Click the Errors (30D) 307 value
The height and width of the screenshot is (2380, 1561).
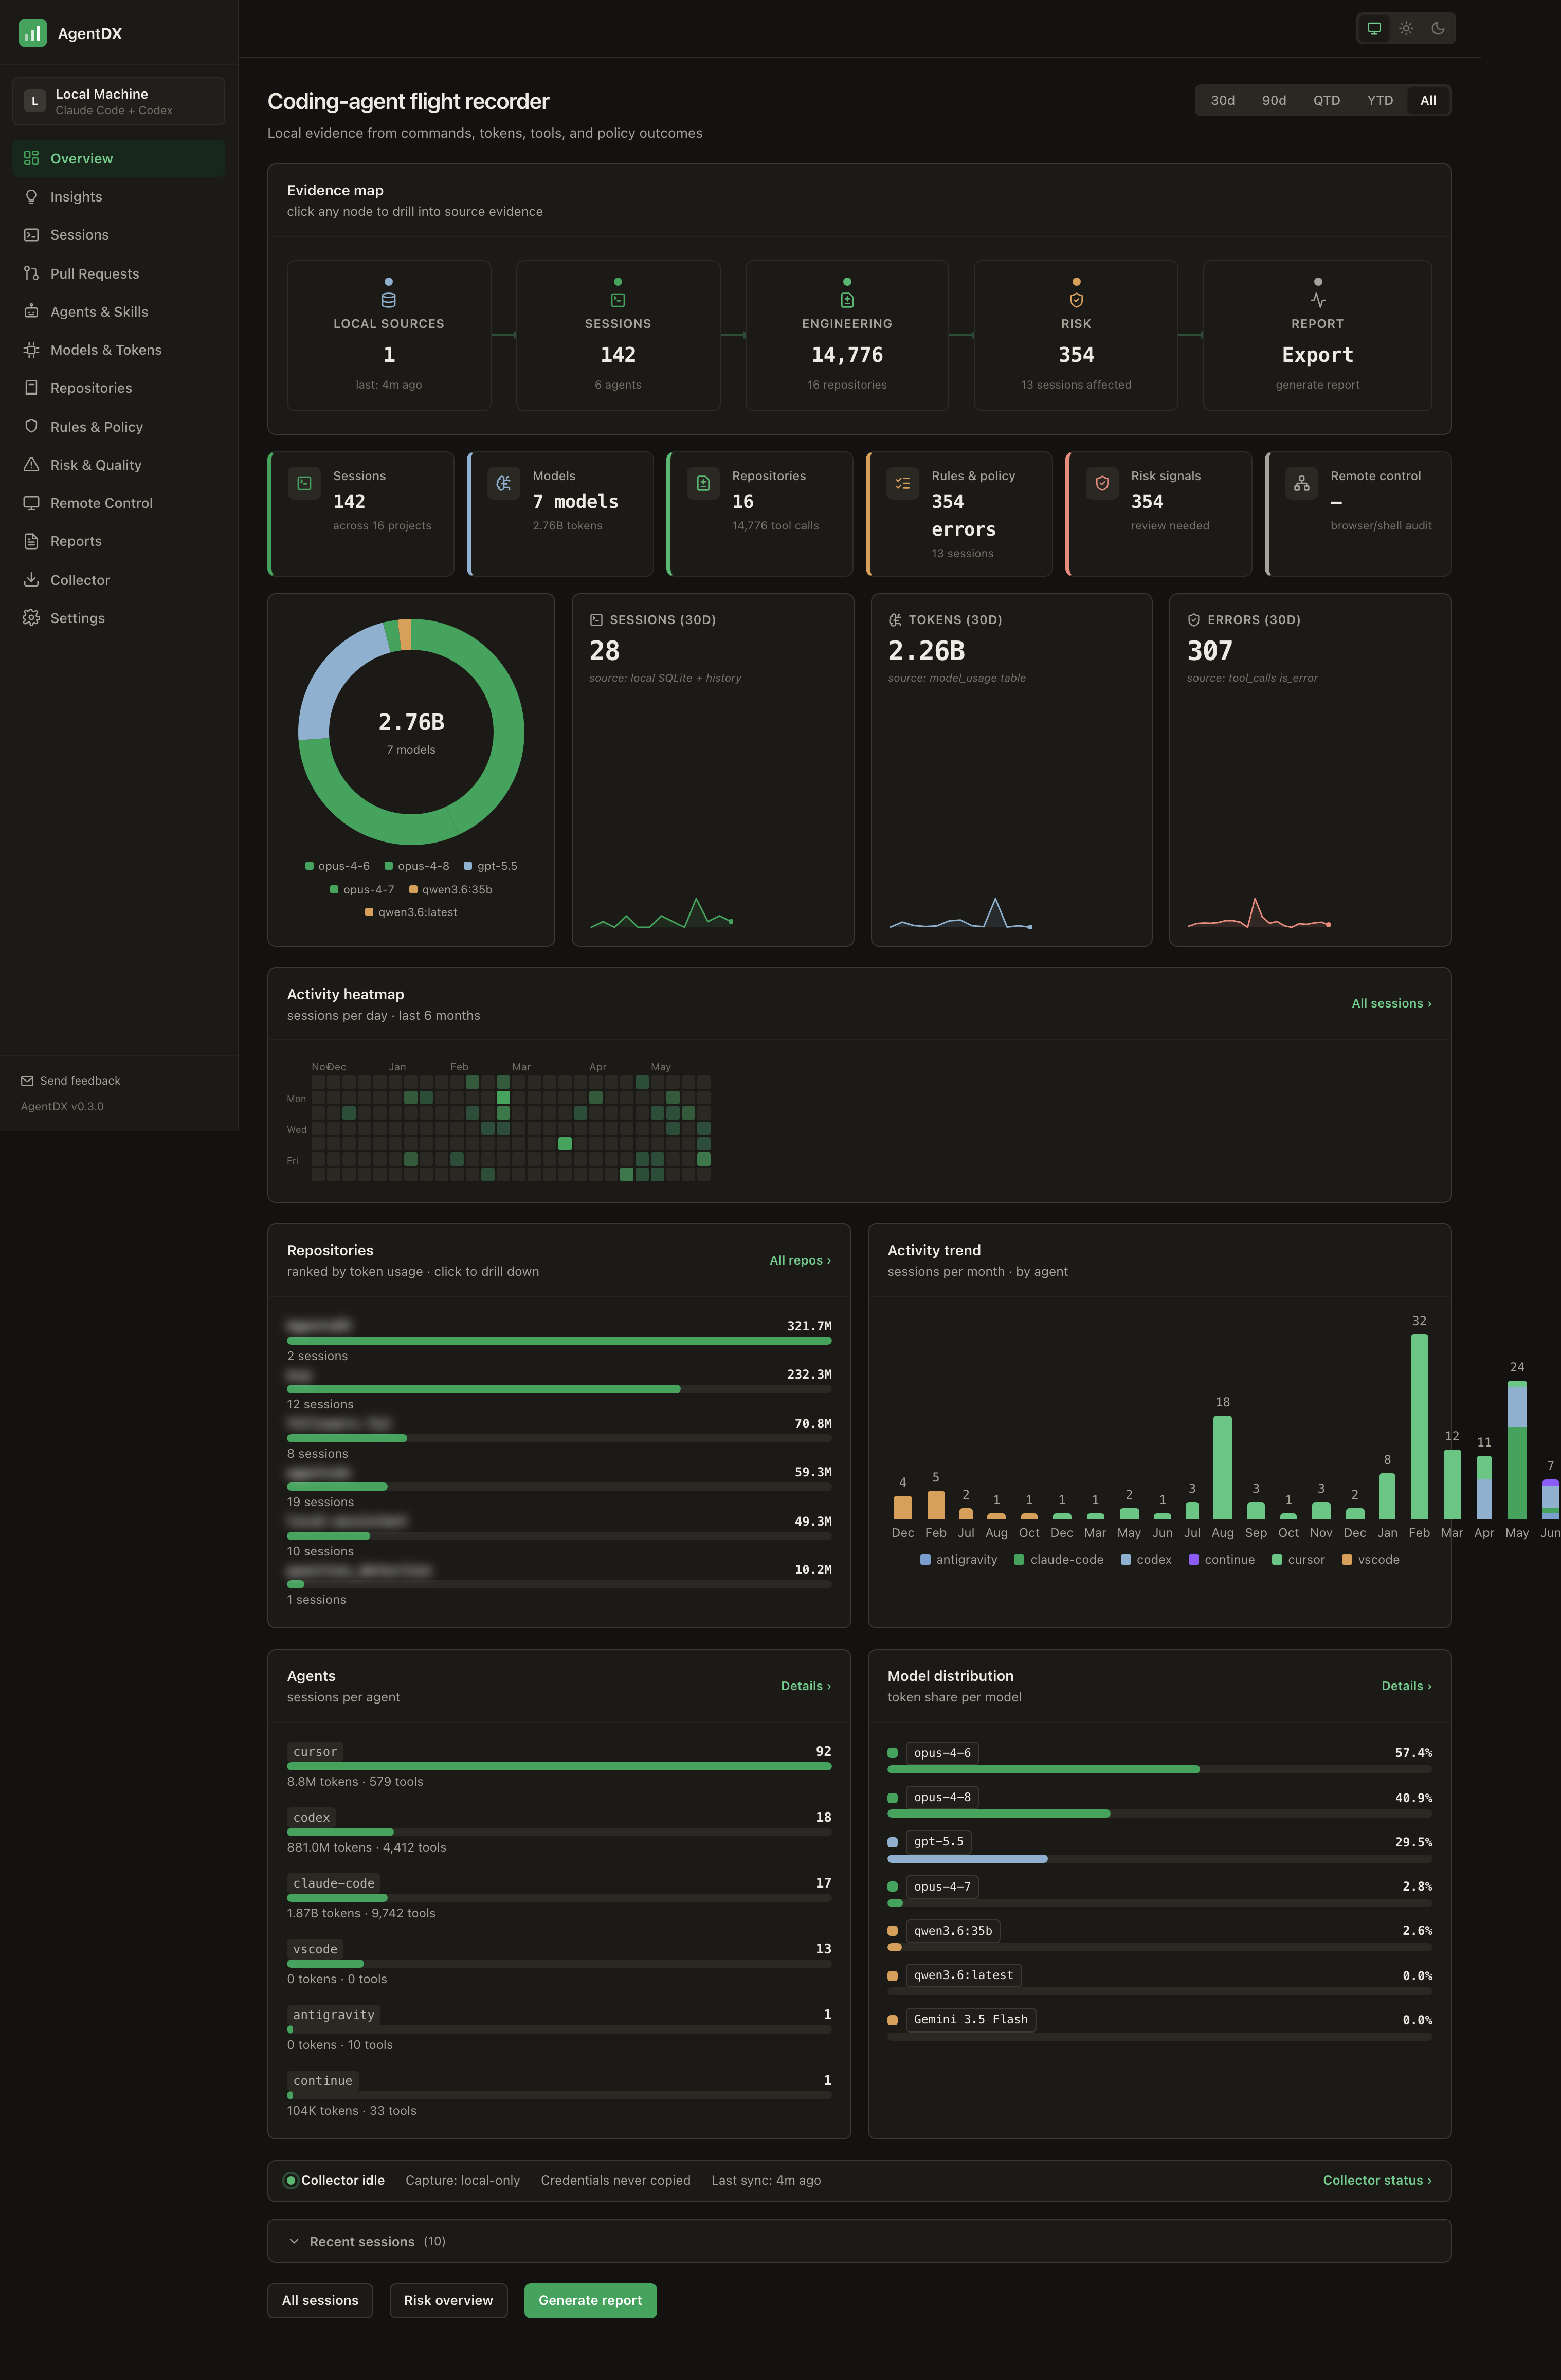[x=1209, y=651]
